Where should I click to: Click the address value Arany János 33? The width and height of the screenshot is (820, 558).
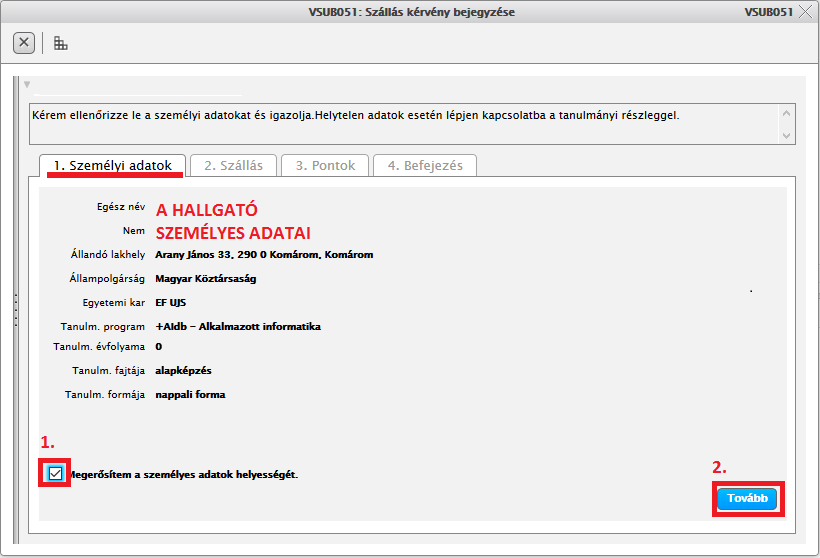264,255
